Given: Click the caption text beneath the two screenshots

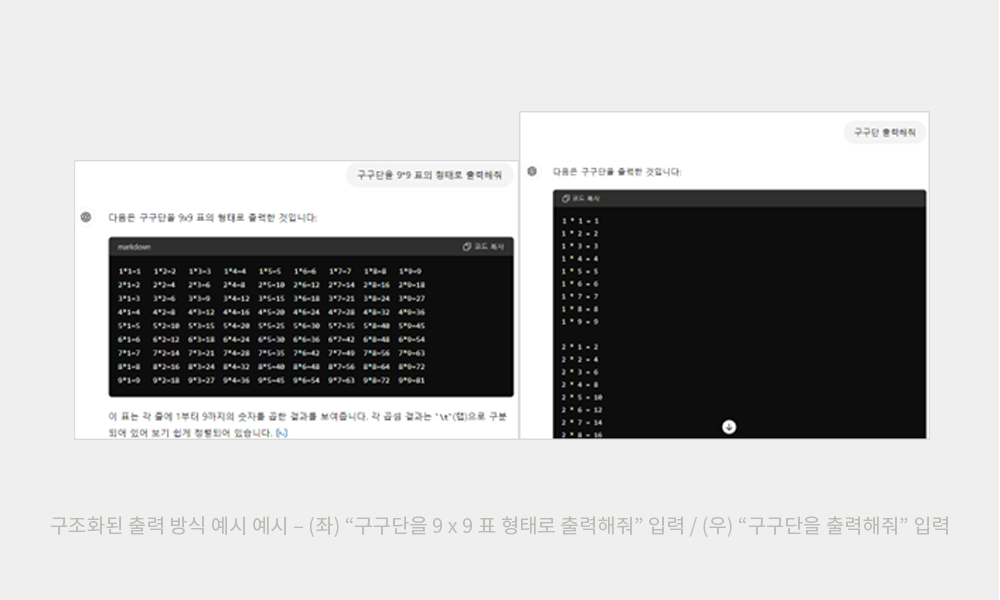Looking at the screenshot, I should click(499, 525).
